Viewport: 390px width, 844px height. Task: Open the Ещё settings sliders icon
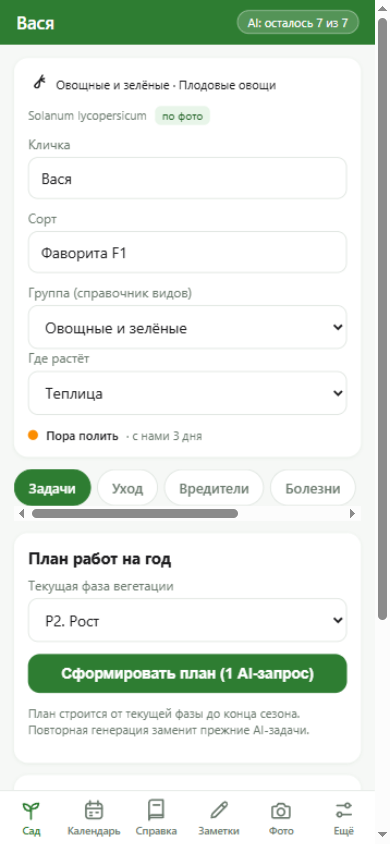click(x=343, y=810)
